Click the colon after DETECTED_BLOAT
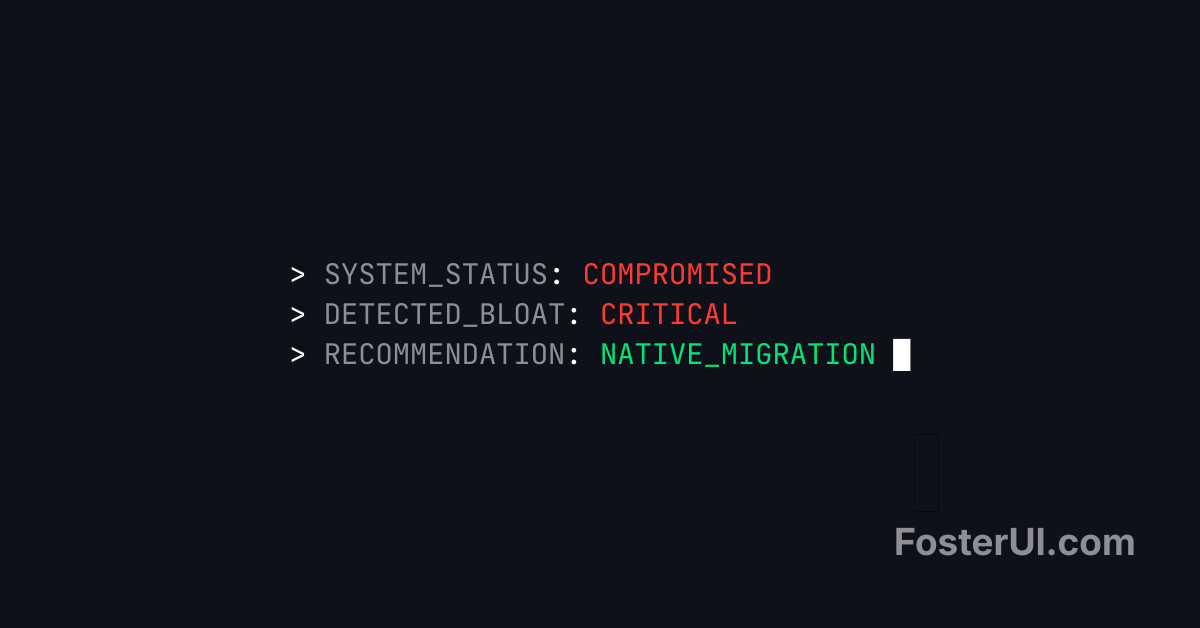 tap(574, 316)
